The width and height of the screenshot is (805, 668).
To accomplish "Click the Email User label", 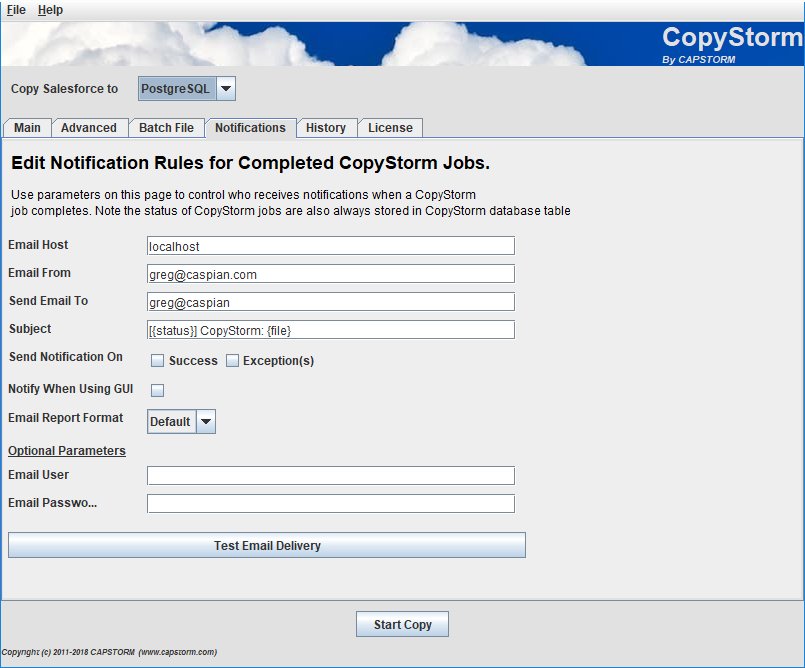I will [x=39, y=475].
